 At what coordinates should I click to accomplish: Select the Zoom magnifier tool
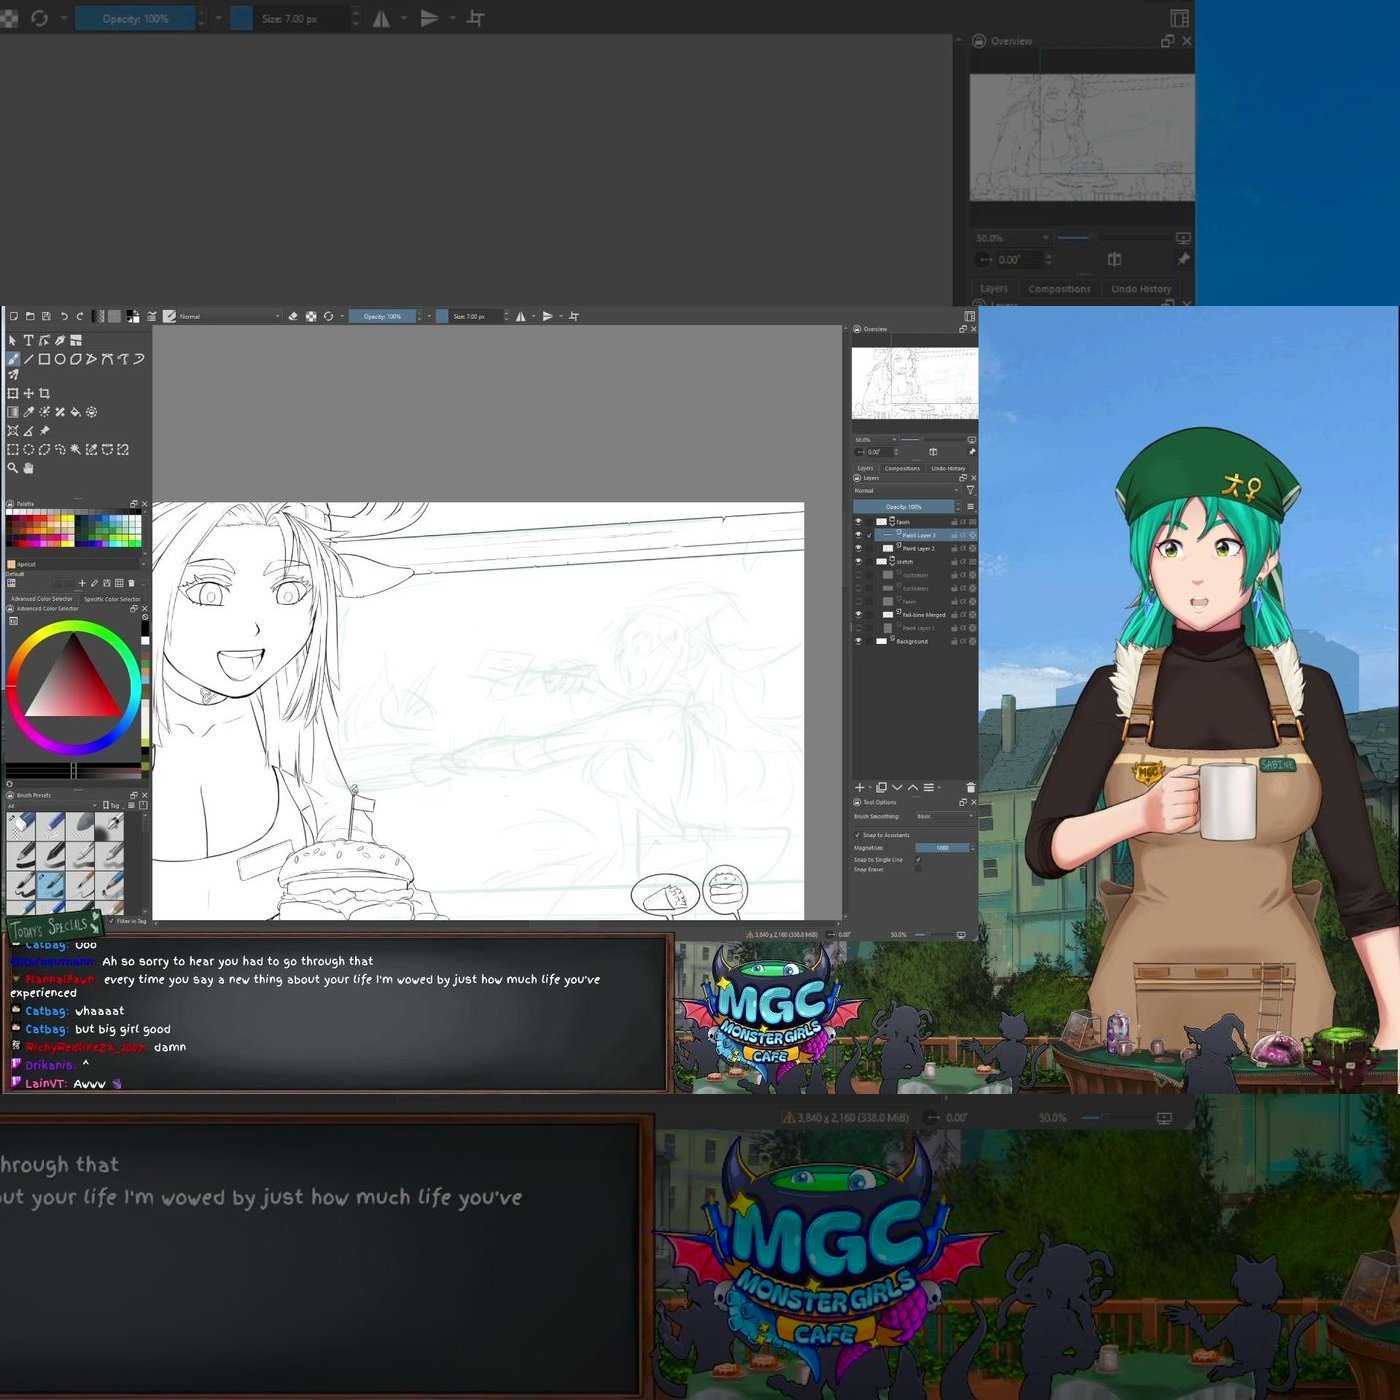(x=12, y=467)
